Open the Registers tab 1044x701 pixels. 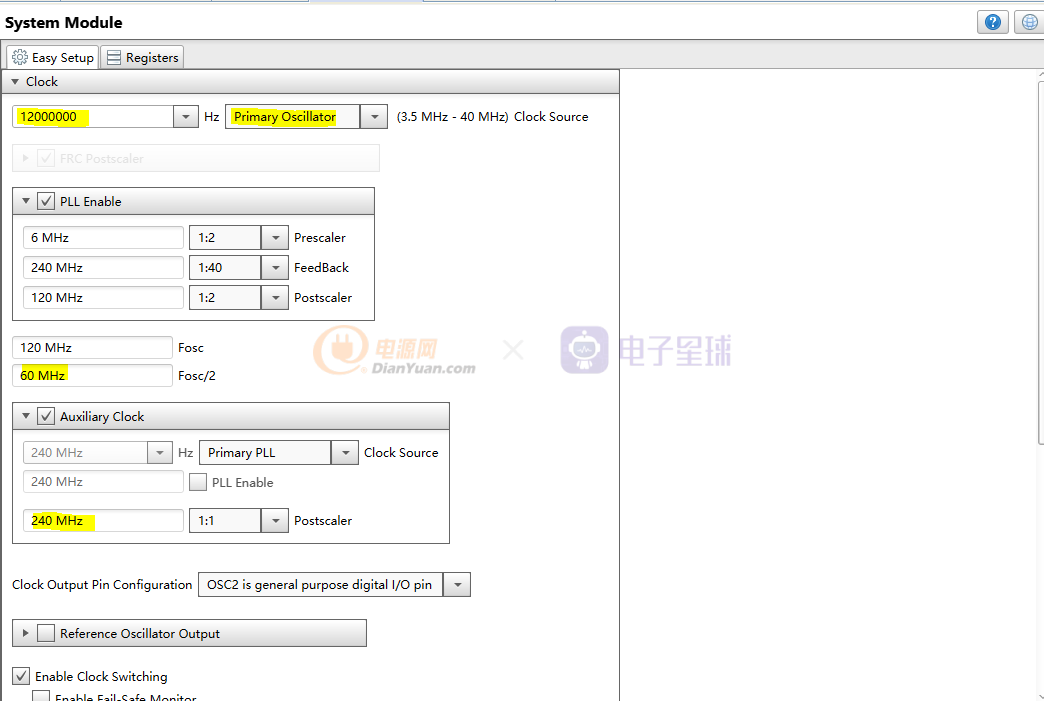coord(142,58)
